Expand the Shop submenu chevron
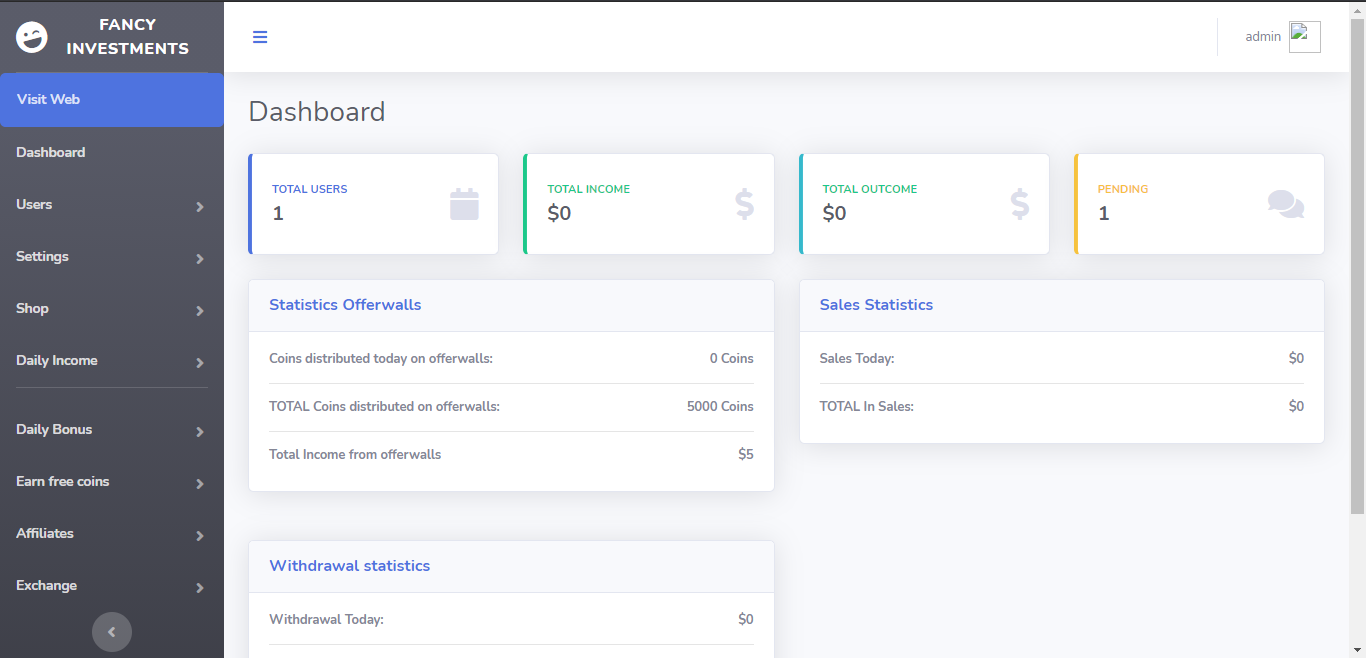 200,310
